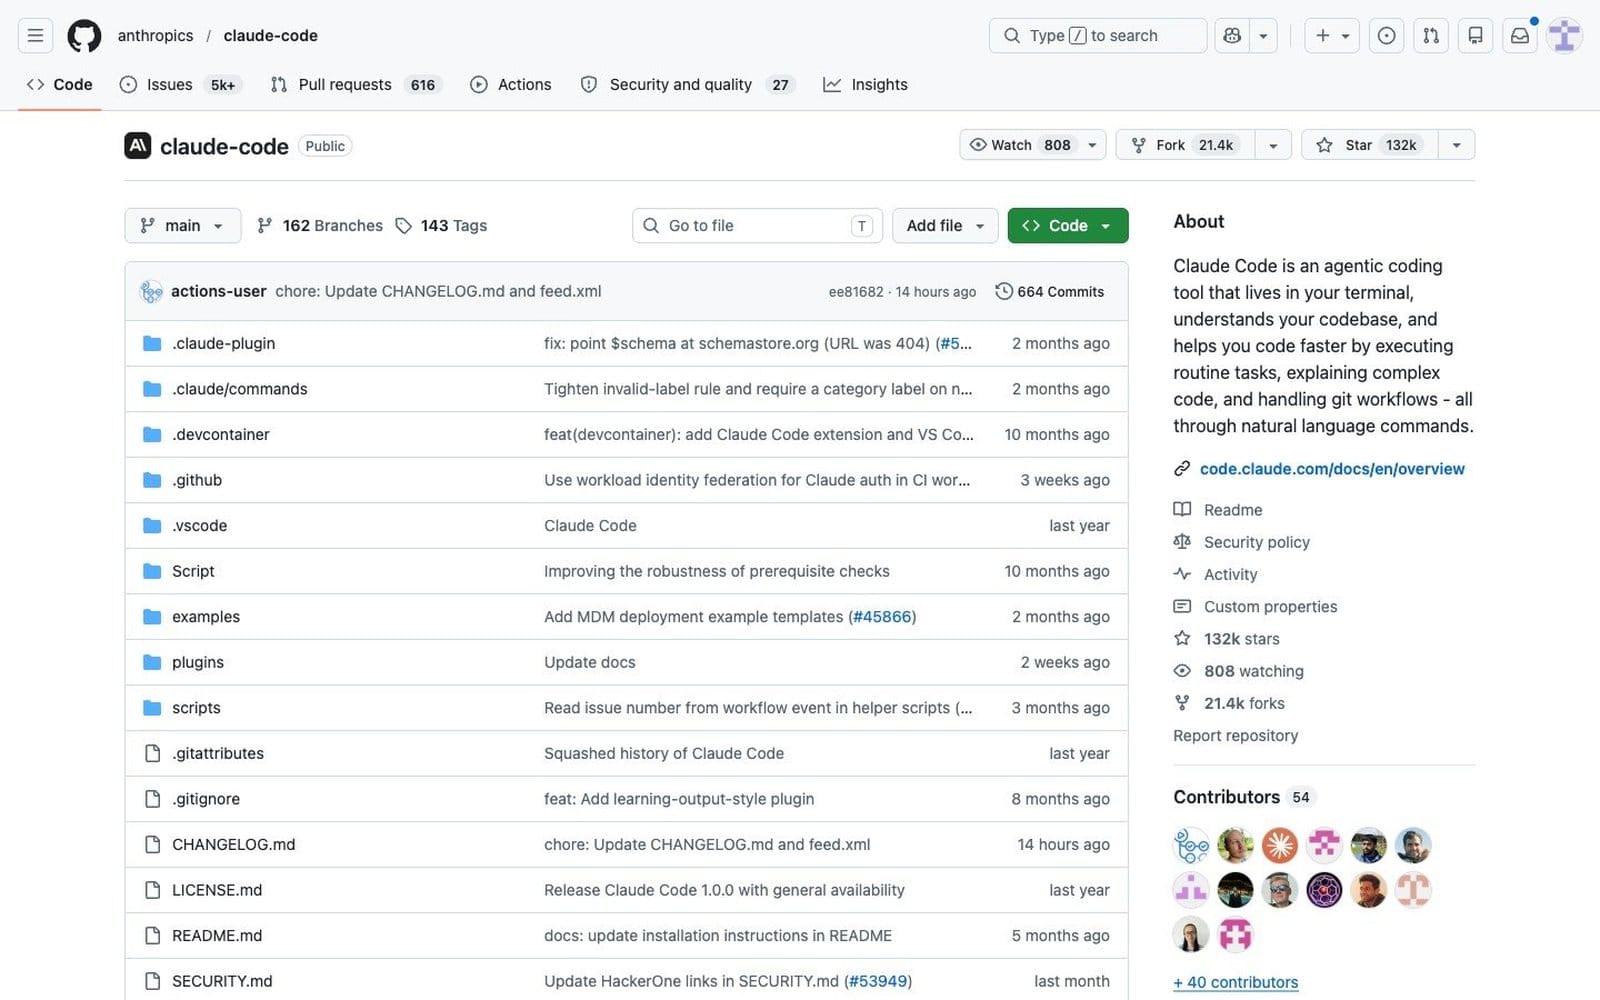
Task: Open the issues shortcut icon in header
Action: (1386, 36)
